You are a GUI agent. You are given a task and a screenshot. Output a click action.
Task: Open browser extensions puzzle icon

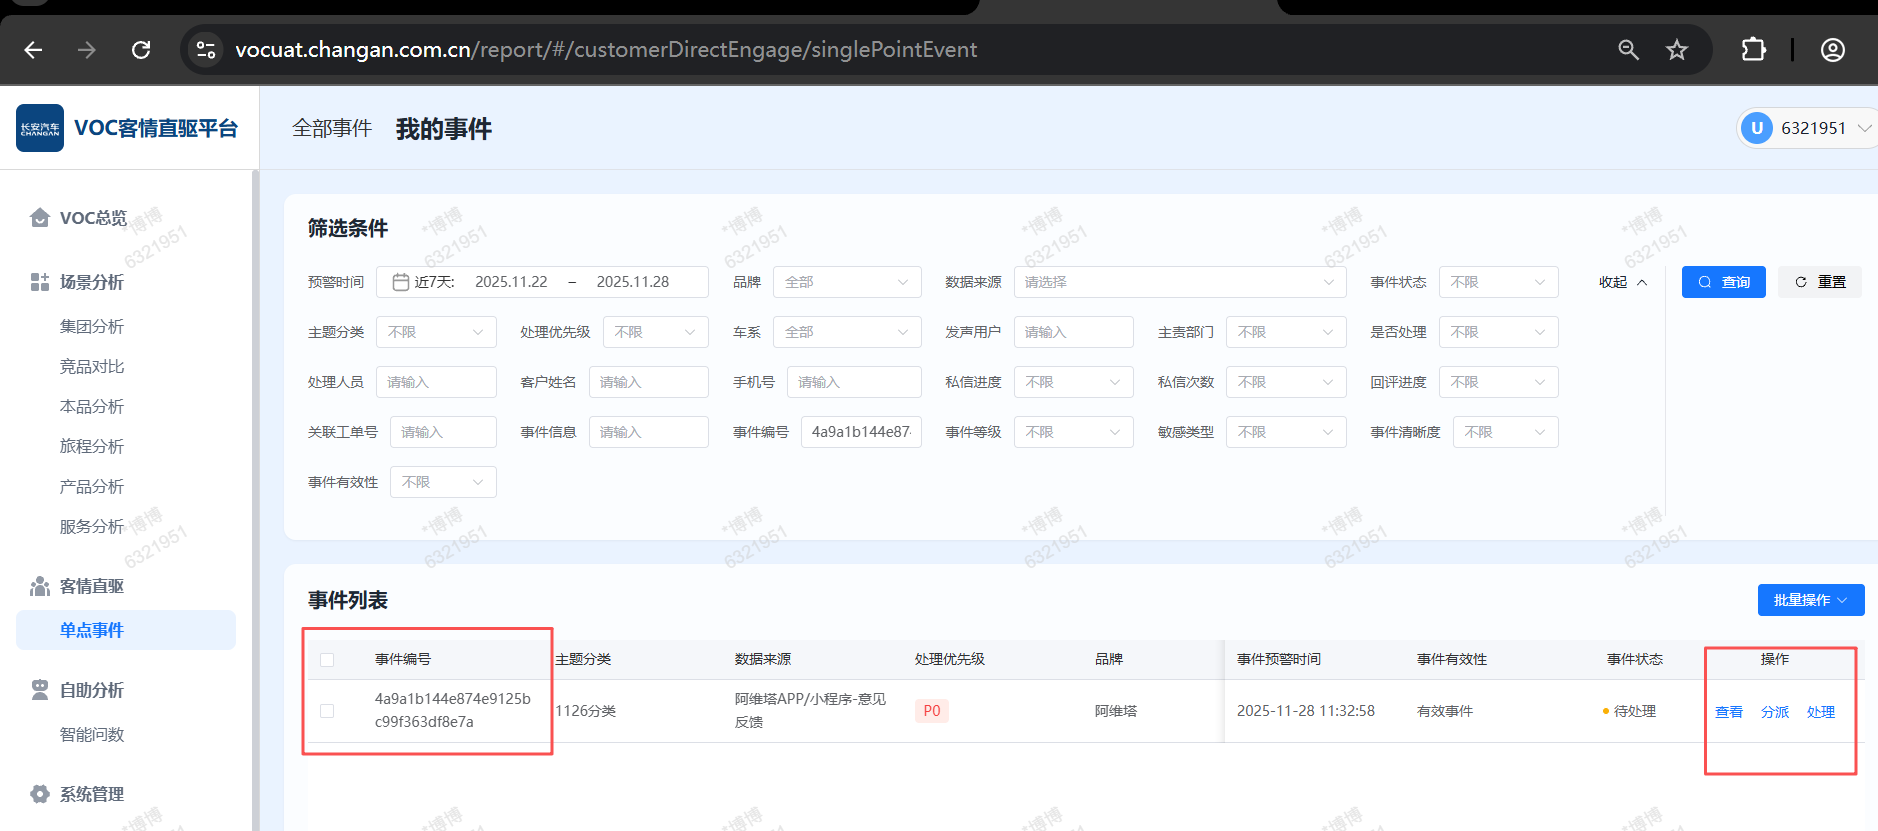pos(1754,50)
